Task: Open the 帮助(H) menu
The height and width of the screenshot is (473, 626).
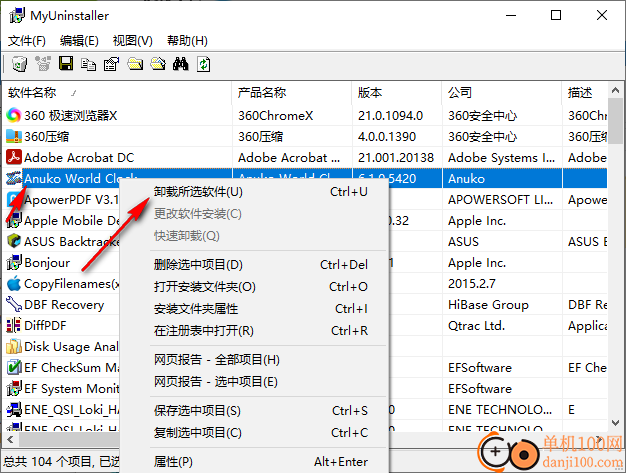Action: [x=187, y=41]
